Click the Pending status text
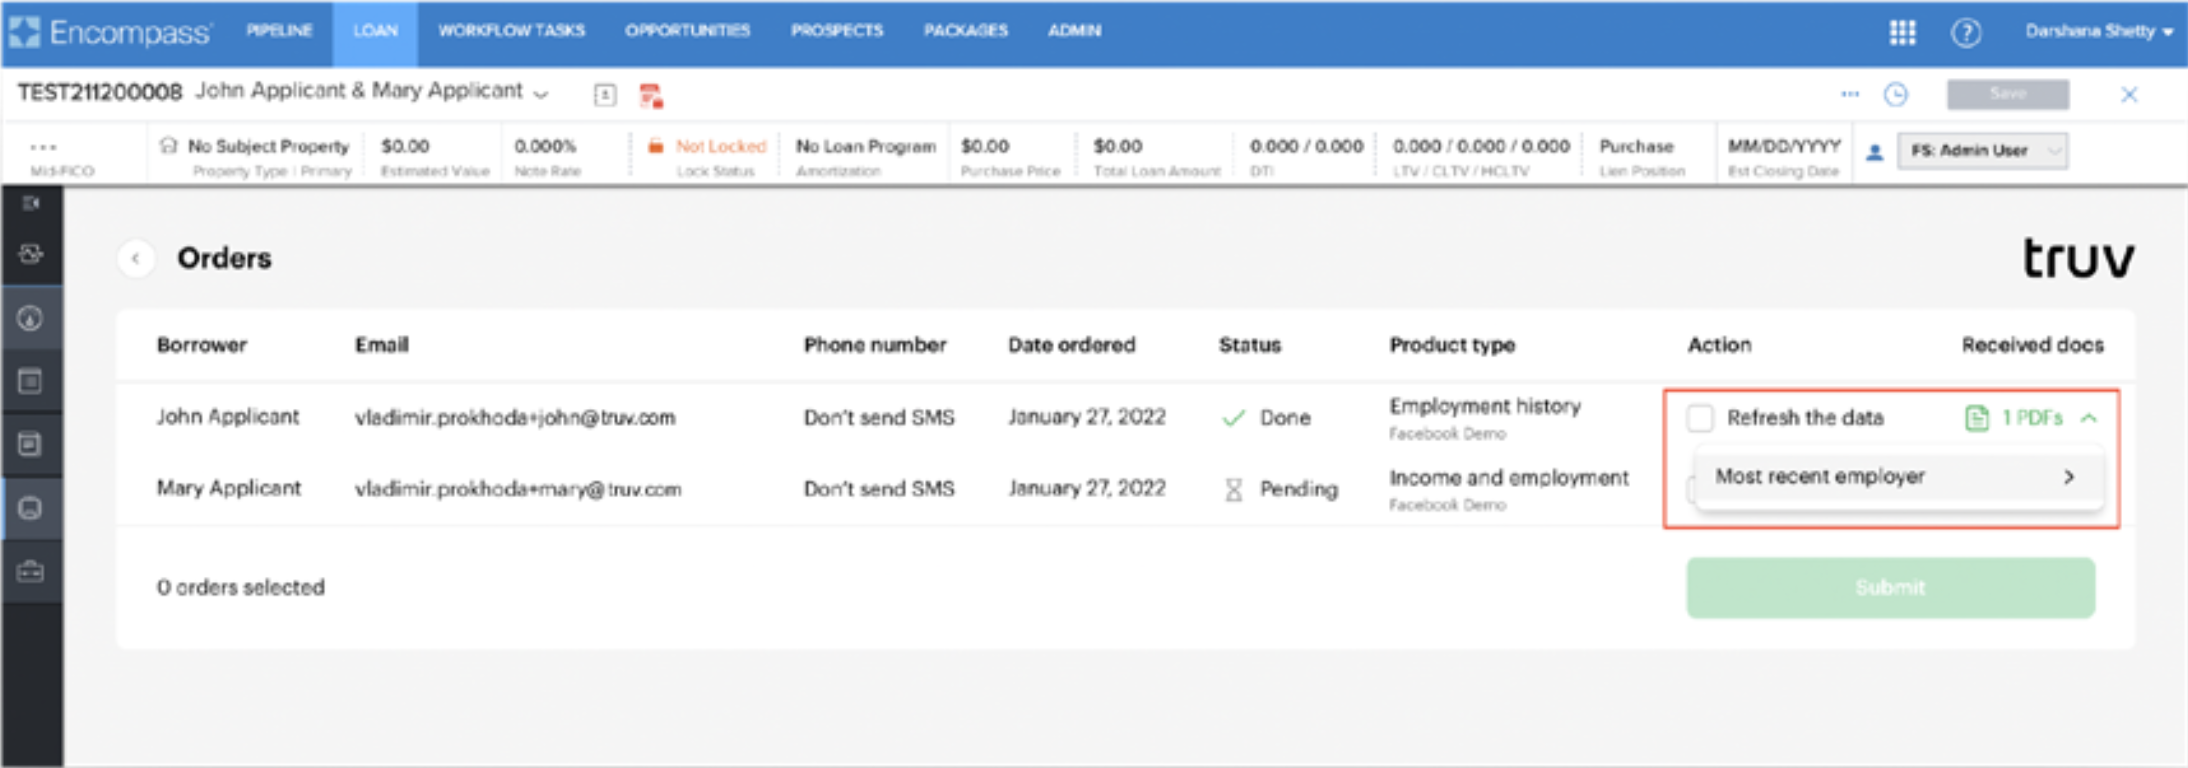This screenshot has width=2188, height=768. (x=1298, y=489)
